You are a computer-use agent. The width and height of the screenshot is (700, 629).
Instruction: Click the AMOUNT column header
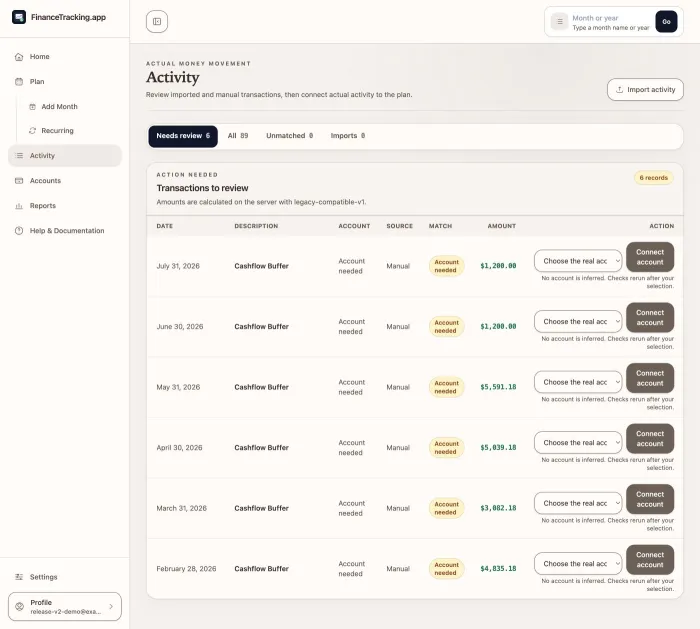click(502, 226)
